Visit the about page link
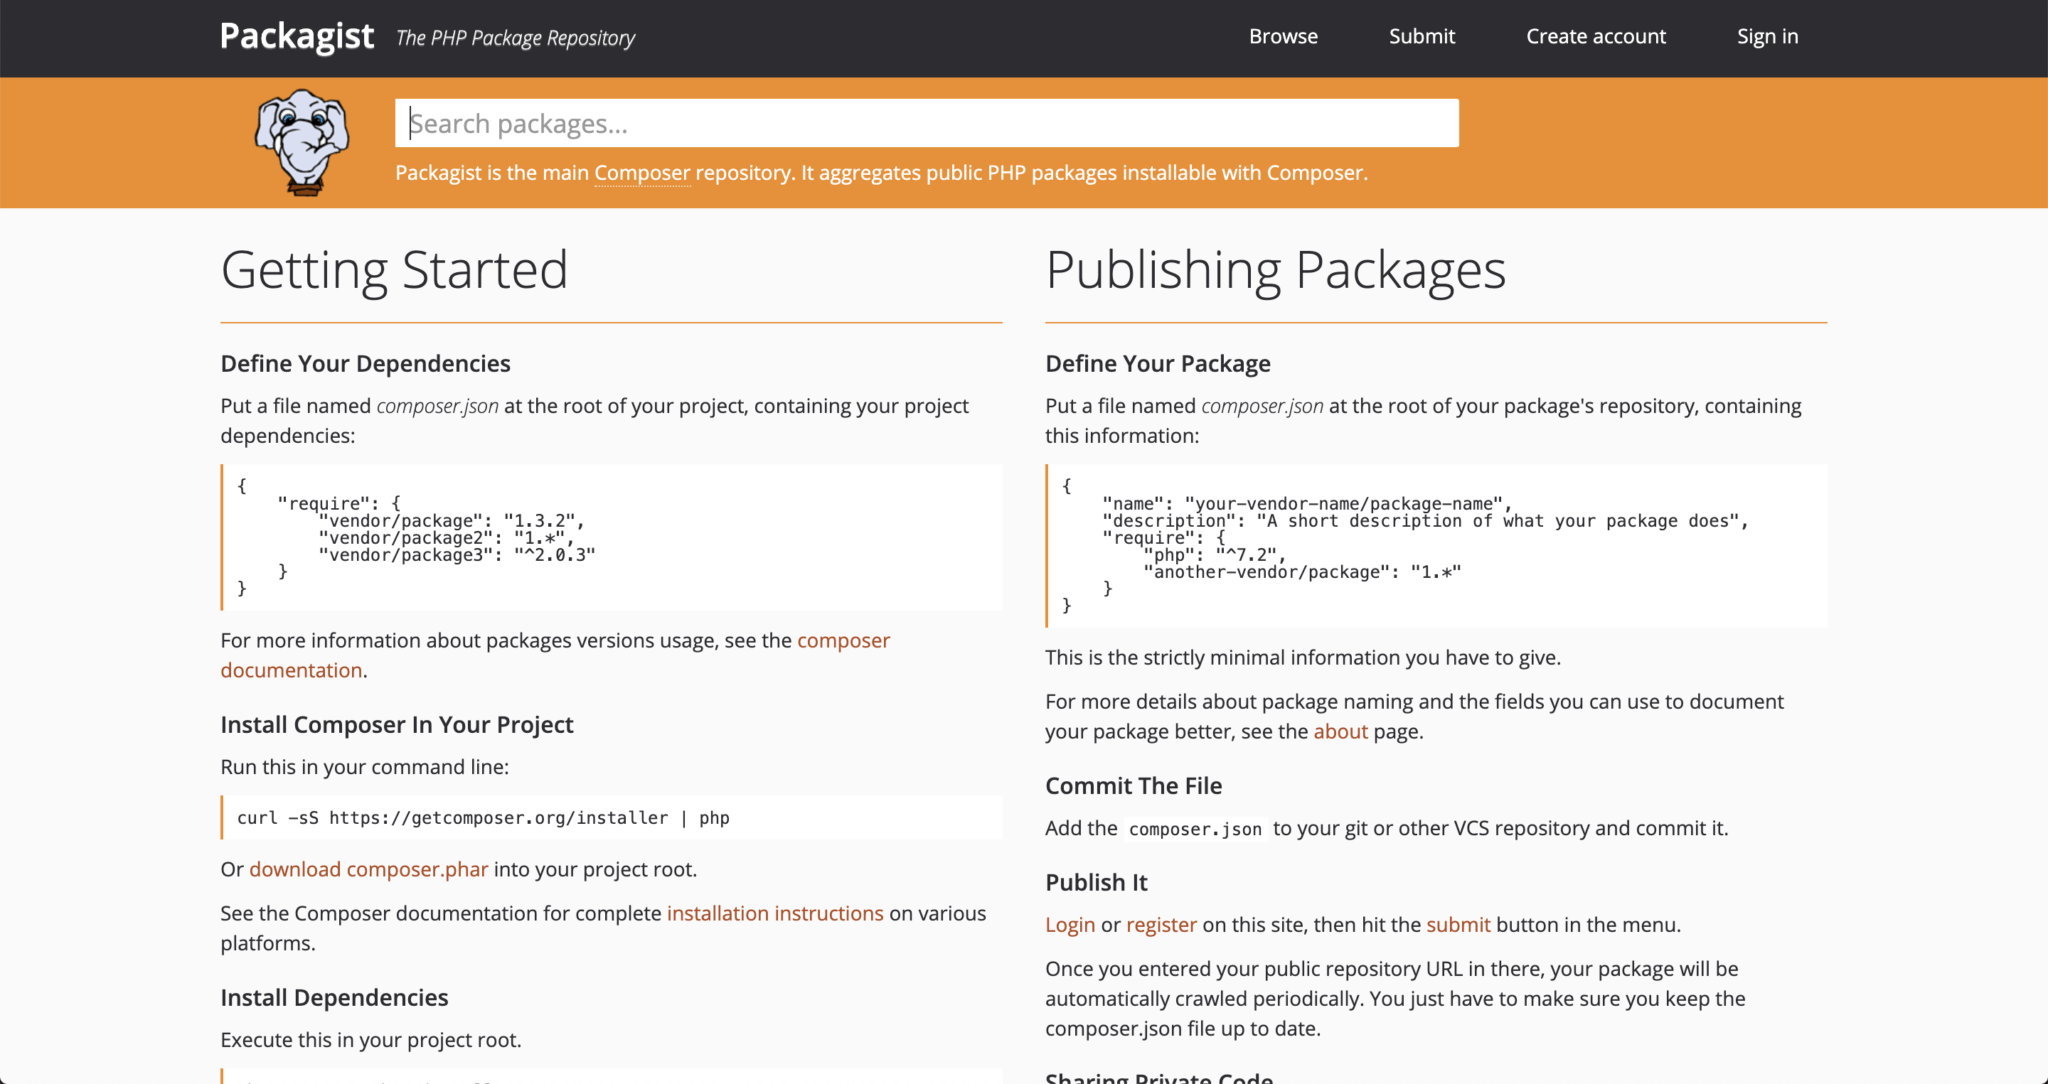Image resolution: width=2048 pixels, height=1084 pixels. (x=1340, y=731)
